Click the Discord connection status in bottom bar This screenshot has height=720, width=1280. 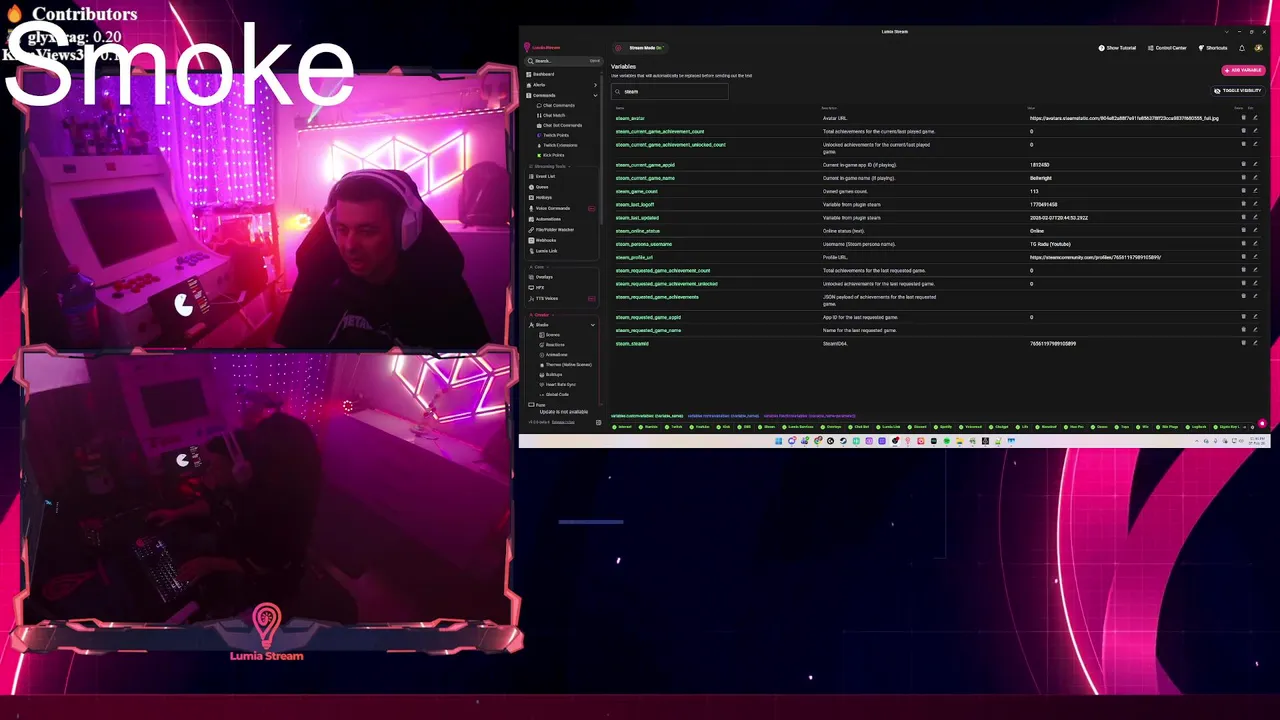coord(915,427)
